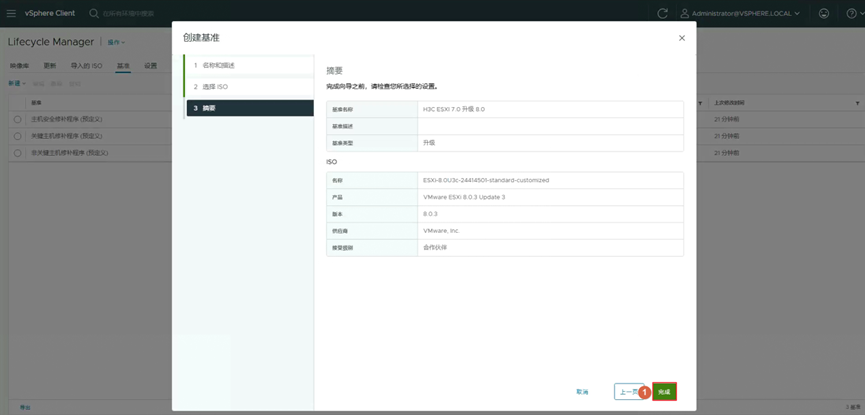Click the baseline name H3C ESXi 7.0 升级 8.0

(x=454, y=109)
